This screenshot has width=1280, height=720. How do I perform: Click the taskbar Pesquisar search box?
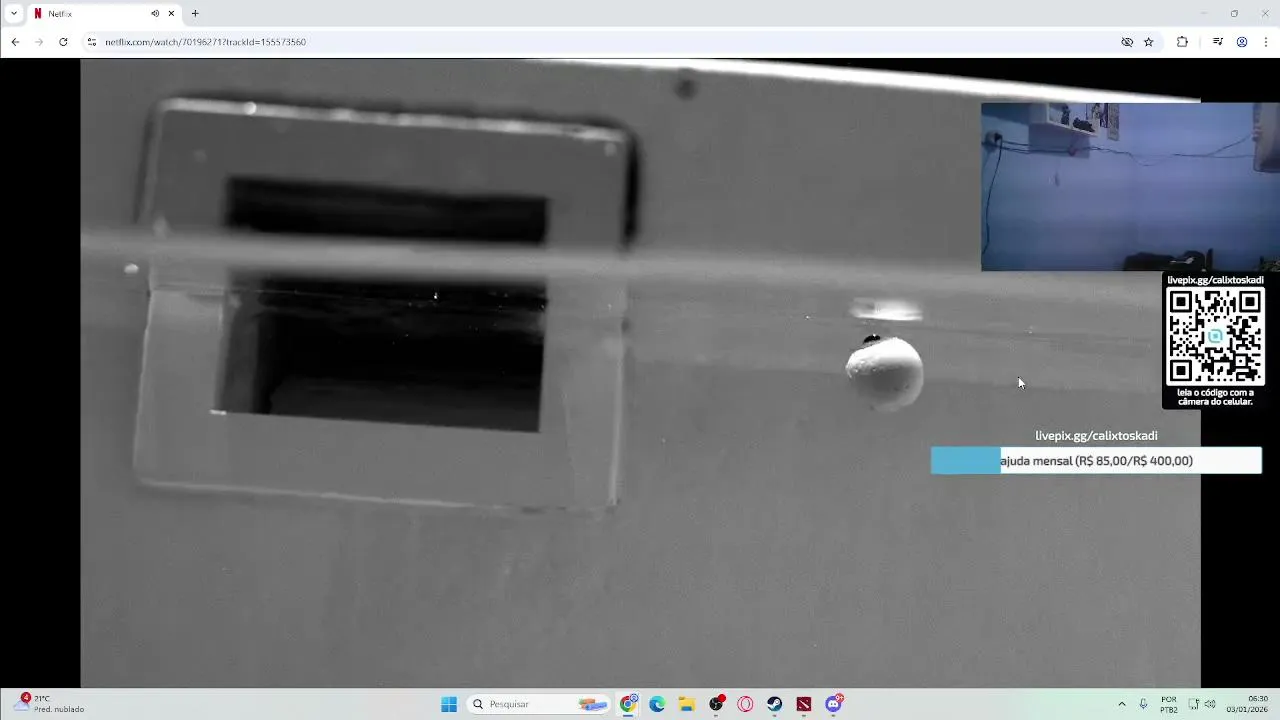click(x=540, y=704)
